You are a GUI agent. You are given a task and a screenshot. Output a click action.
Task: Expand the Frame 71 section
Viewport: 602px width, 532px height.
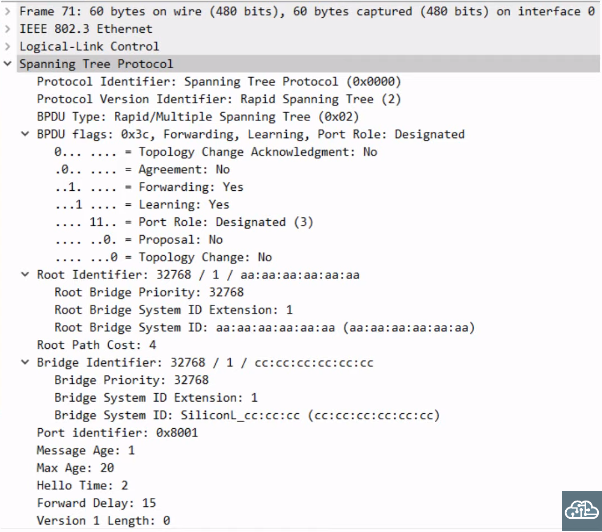9,11
